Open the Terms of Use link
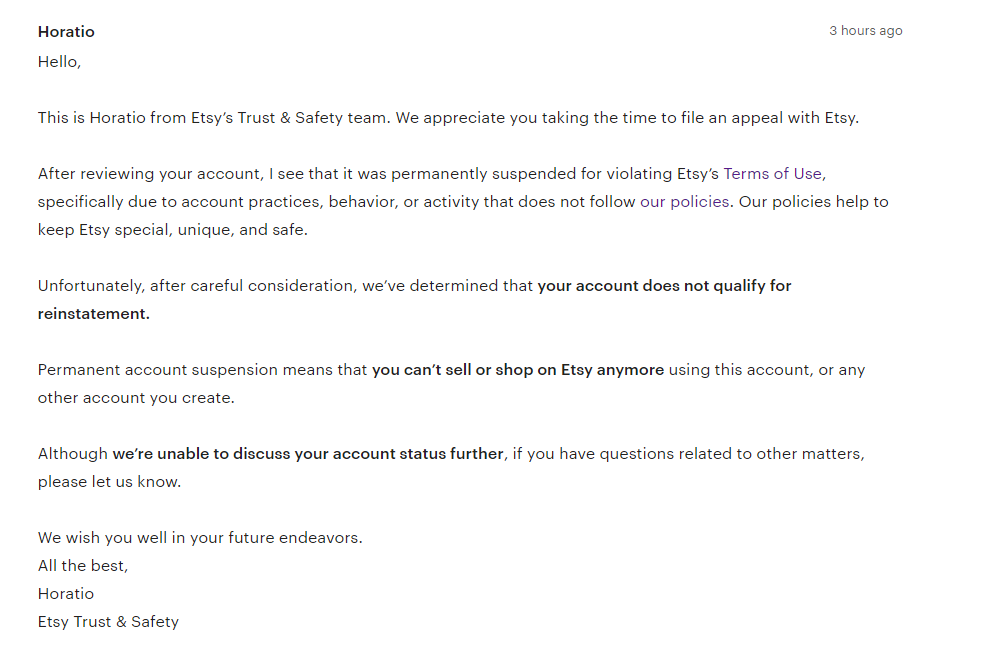The image size is (997, 658). 773,174
